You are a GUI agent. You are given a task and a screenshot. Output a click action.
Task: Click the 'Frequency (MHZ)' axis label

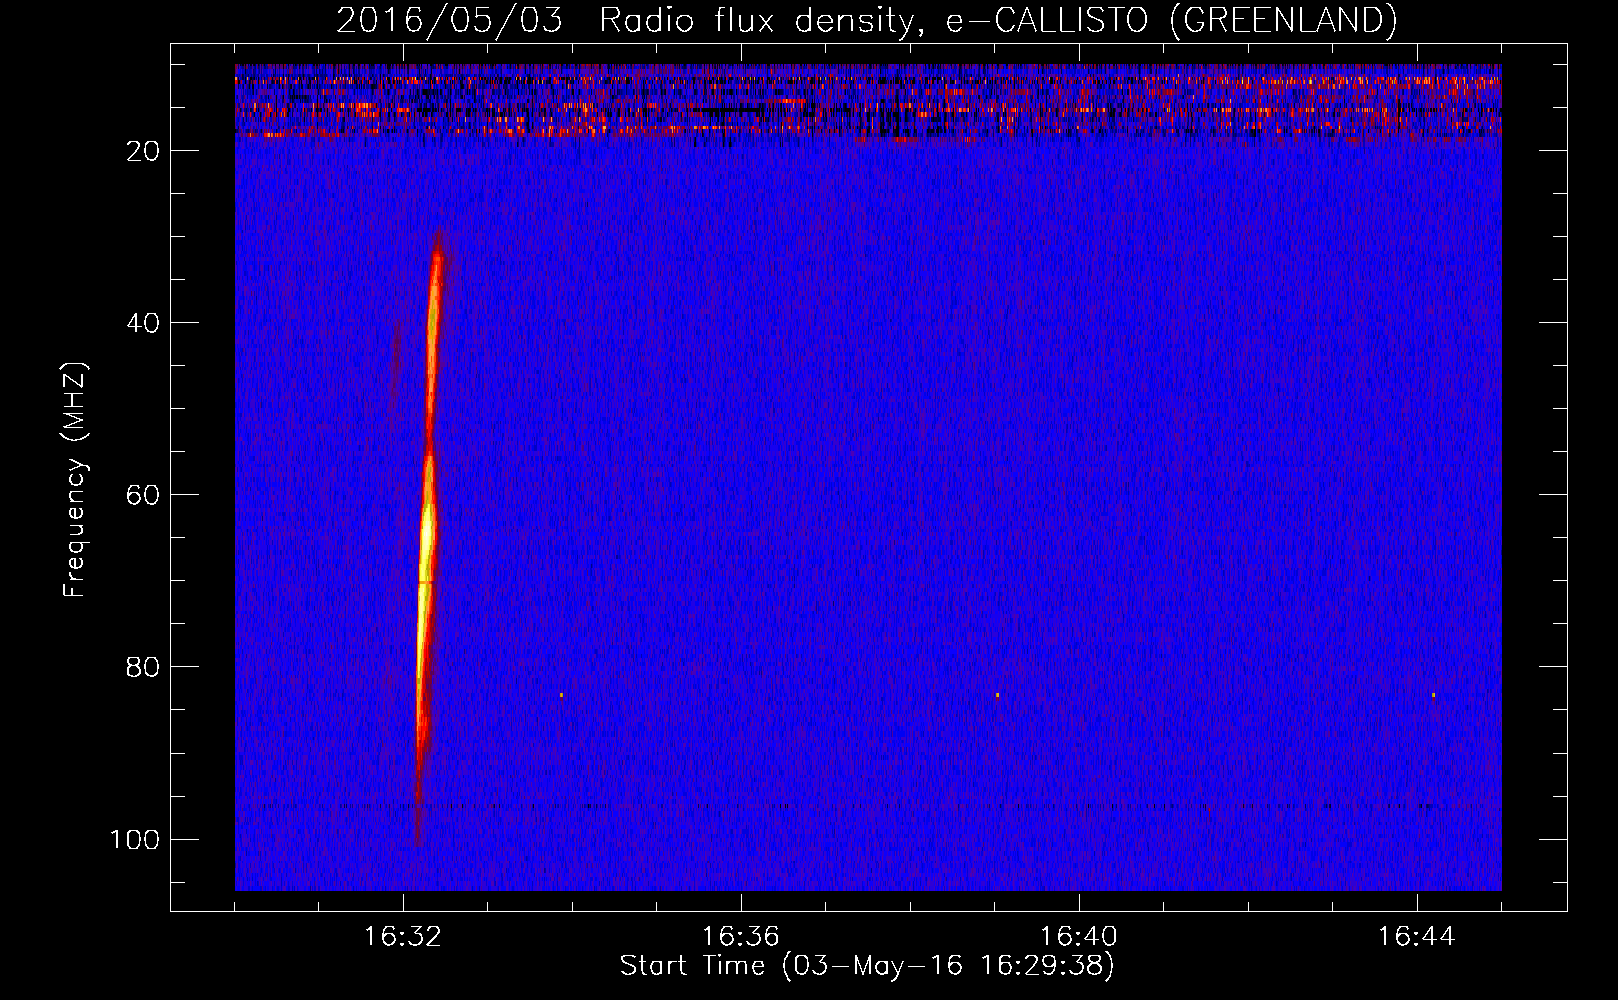[x=75, y=479]
